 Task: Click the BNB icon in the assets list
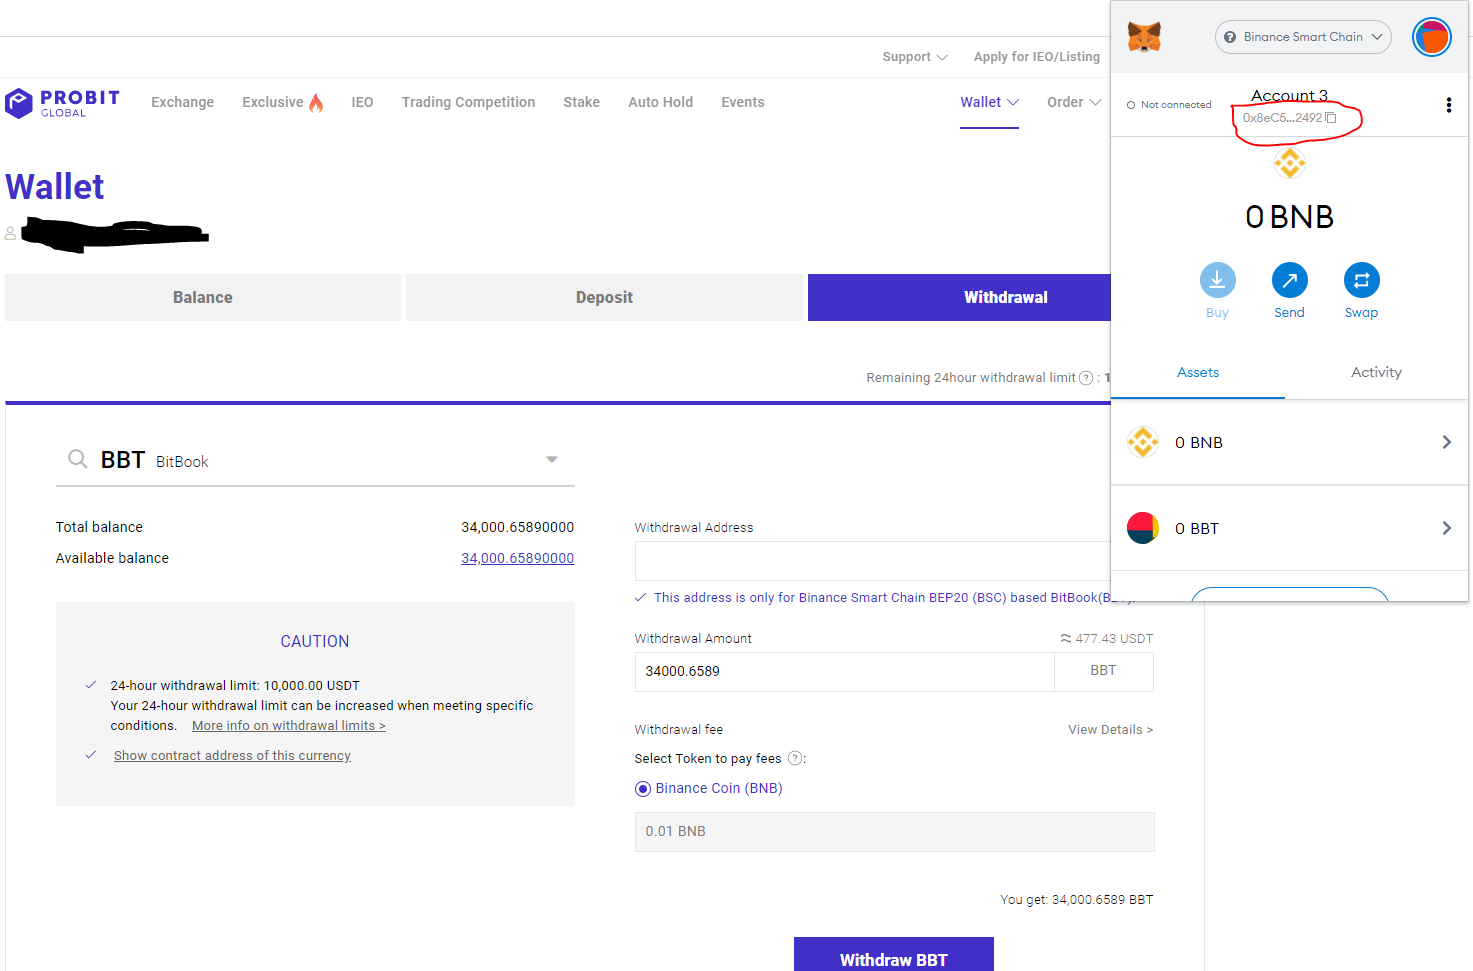pyautogui.click(x=1143, y=442)
